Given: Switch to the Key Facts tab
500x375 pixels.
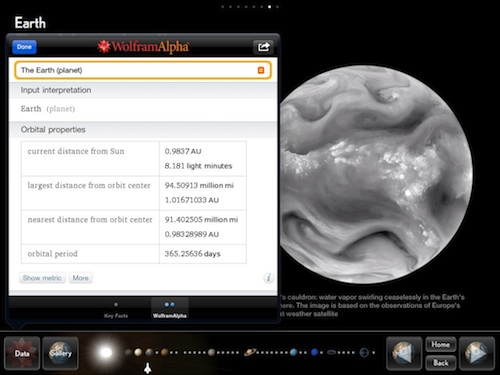Looking at the screenshot, I should coord(116,310).
